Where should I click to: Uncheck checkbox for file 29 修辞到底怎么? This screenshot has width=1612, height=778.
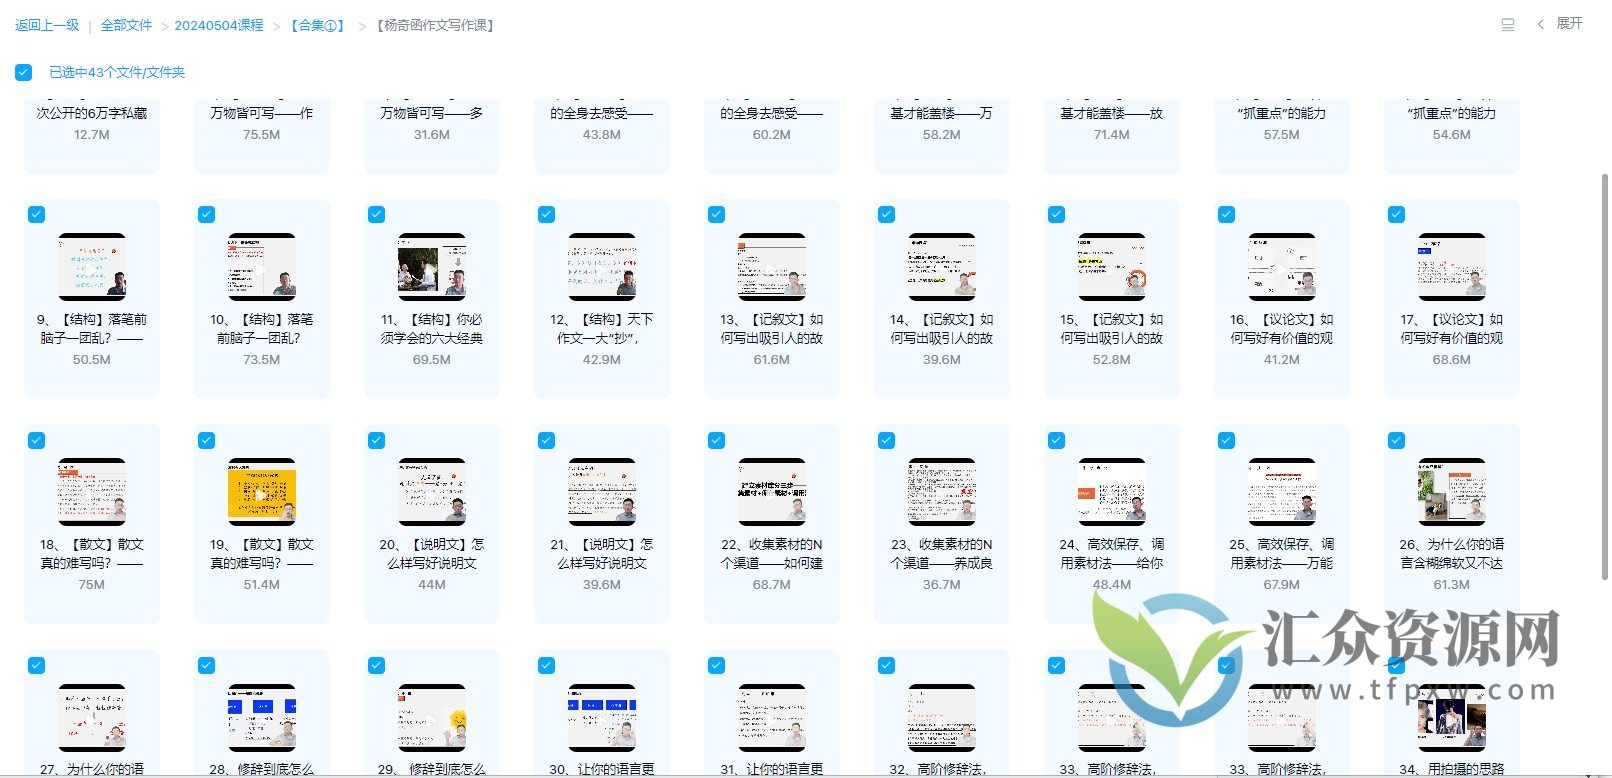click(x=376, y=665)
